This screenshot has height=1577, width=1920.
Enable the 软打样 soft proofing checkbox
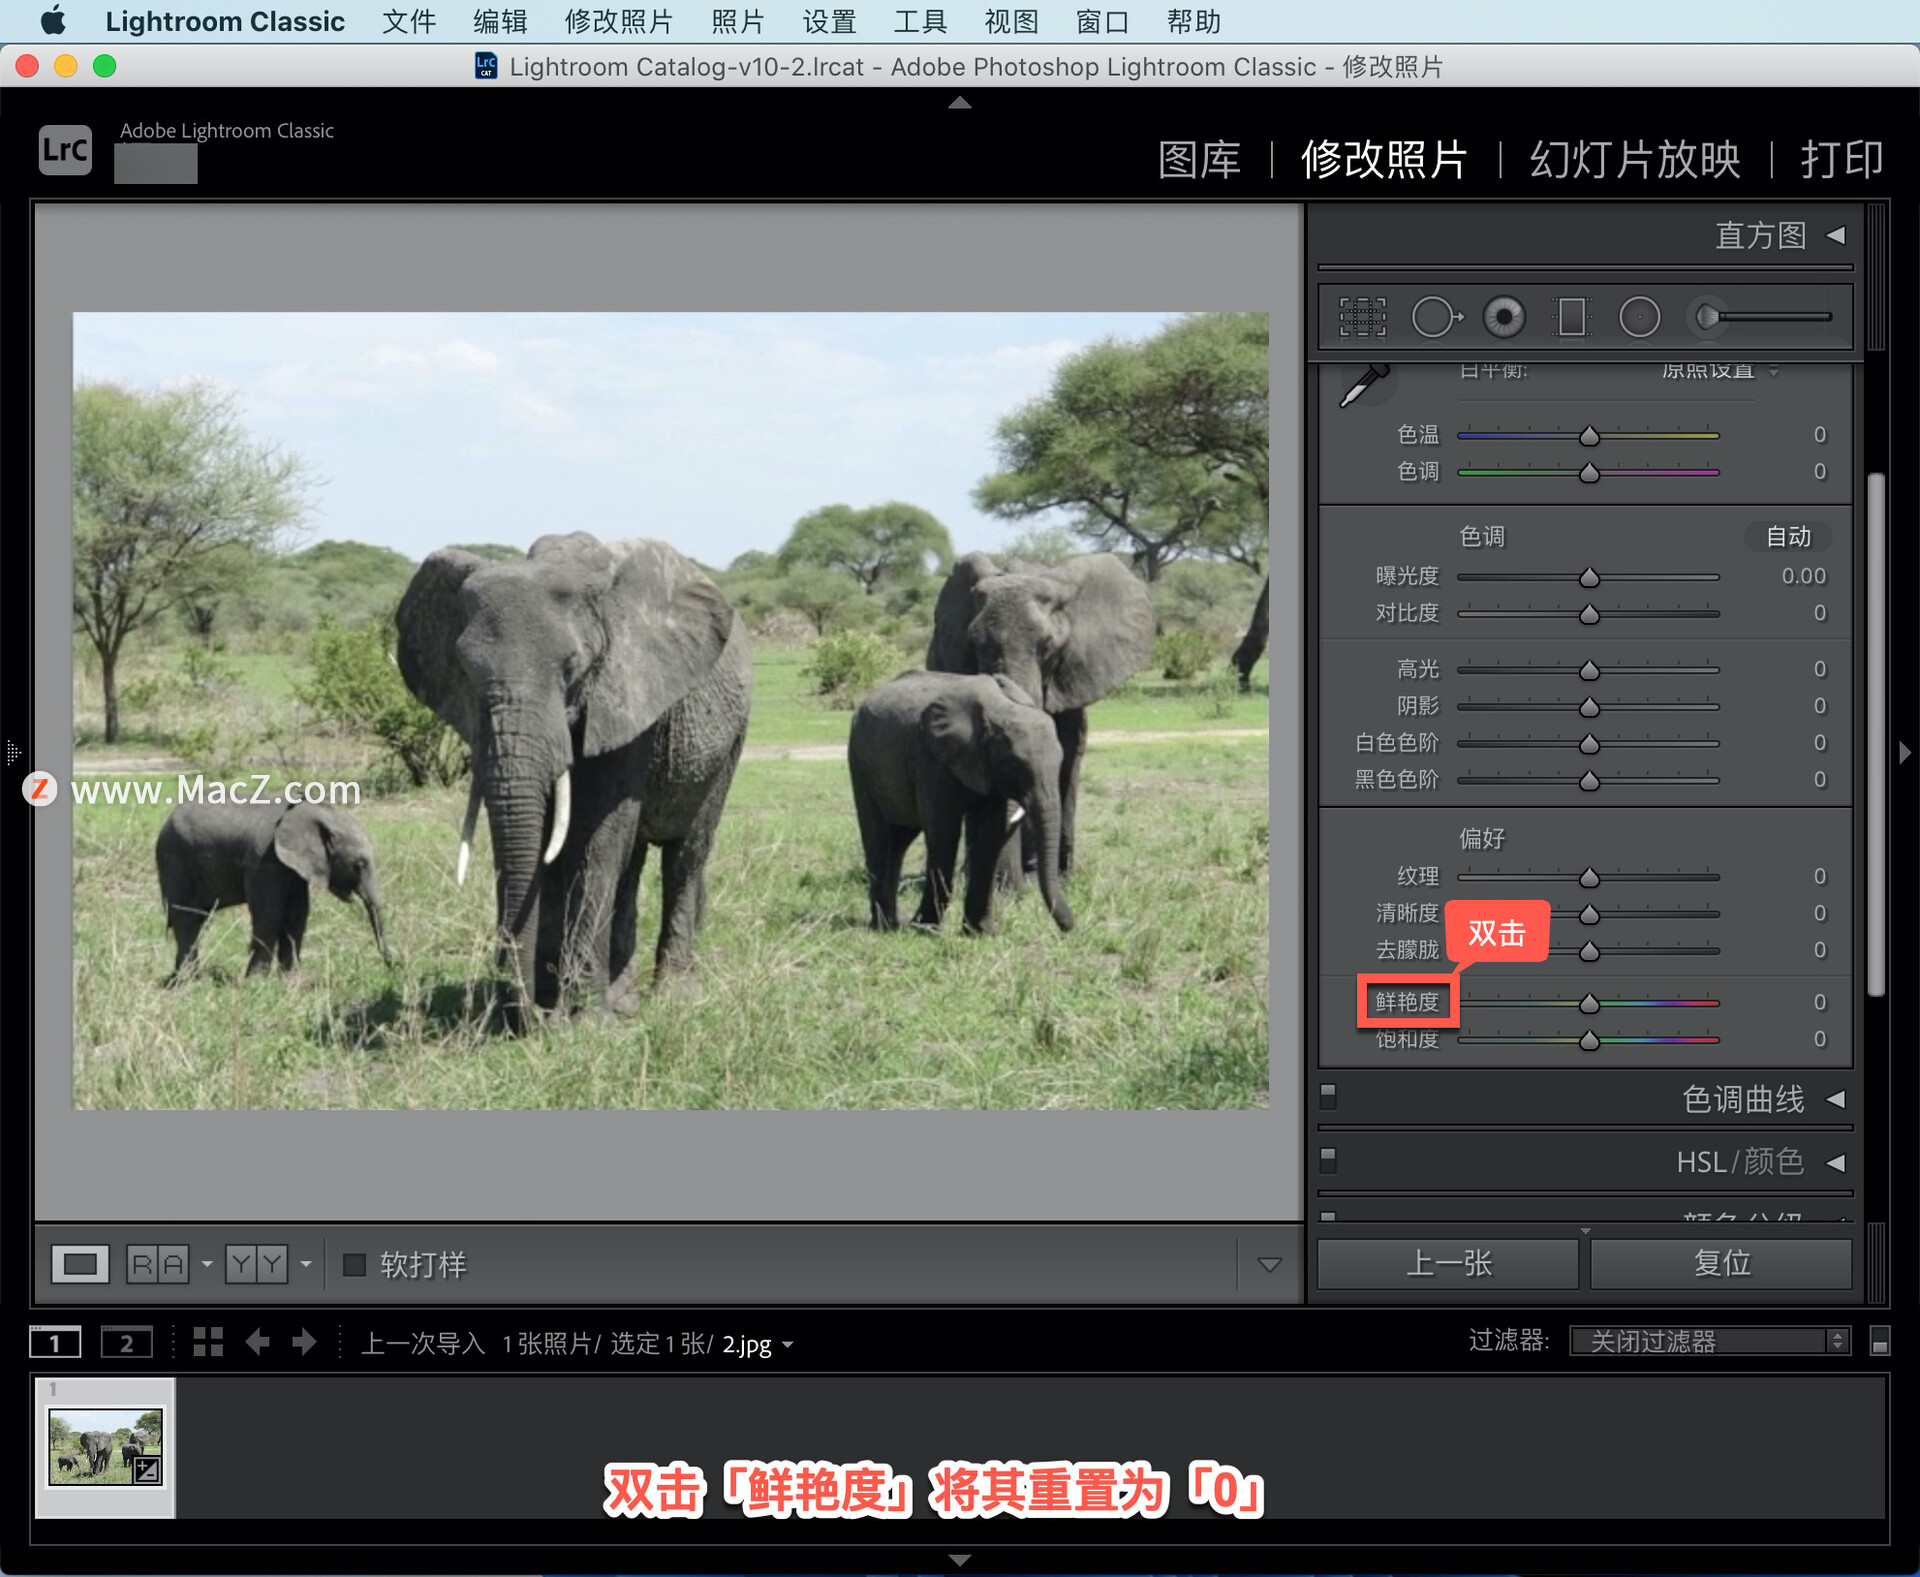pyautogui.click(x=354, y=1265)
